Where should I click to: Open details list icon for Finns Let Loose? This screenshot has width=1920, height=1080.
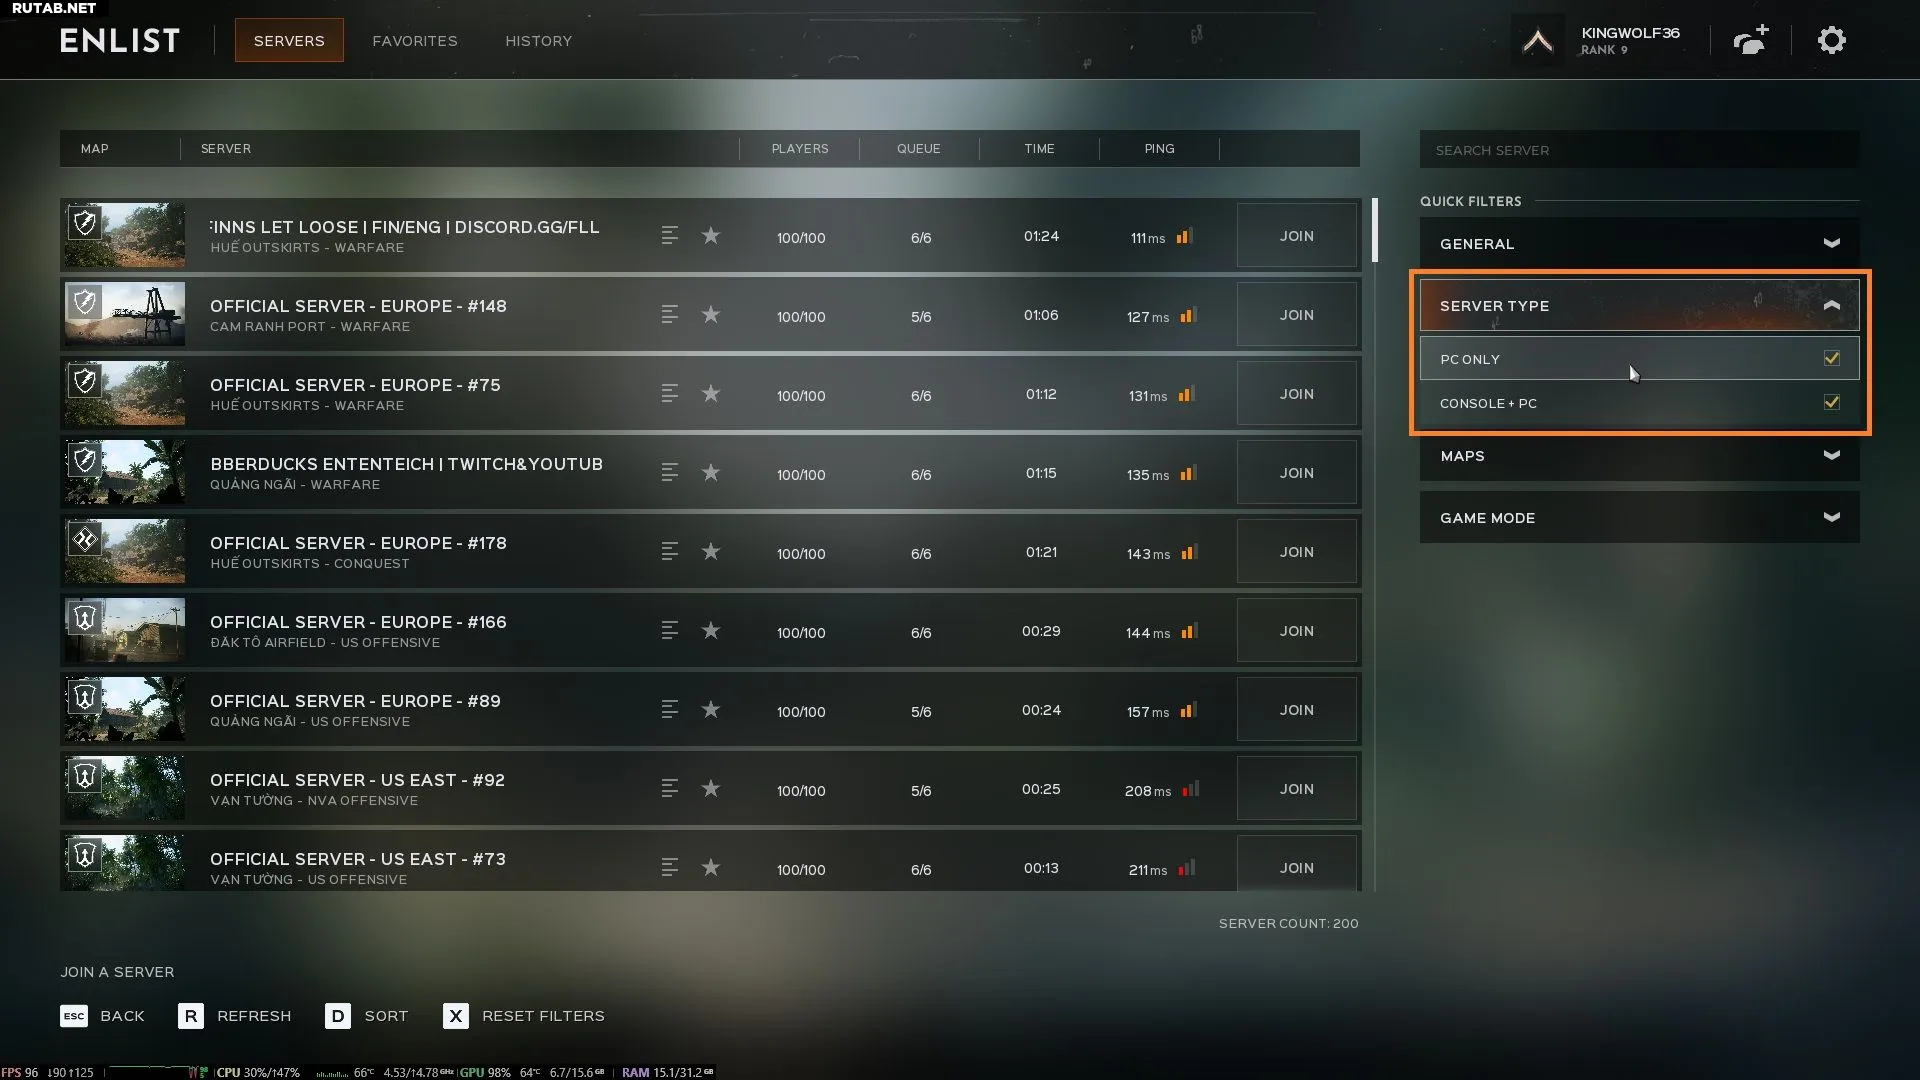click(x=670, y=236)
